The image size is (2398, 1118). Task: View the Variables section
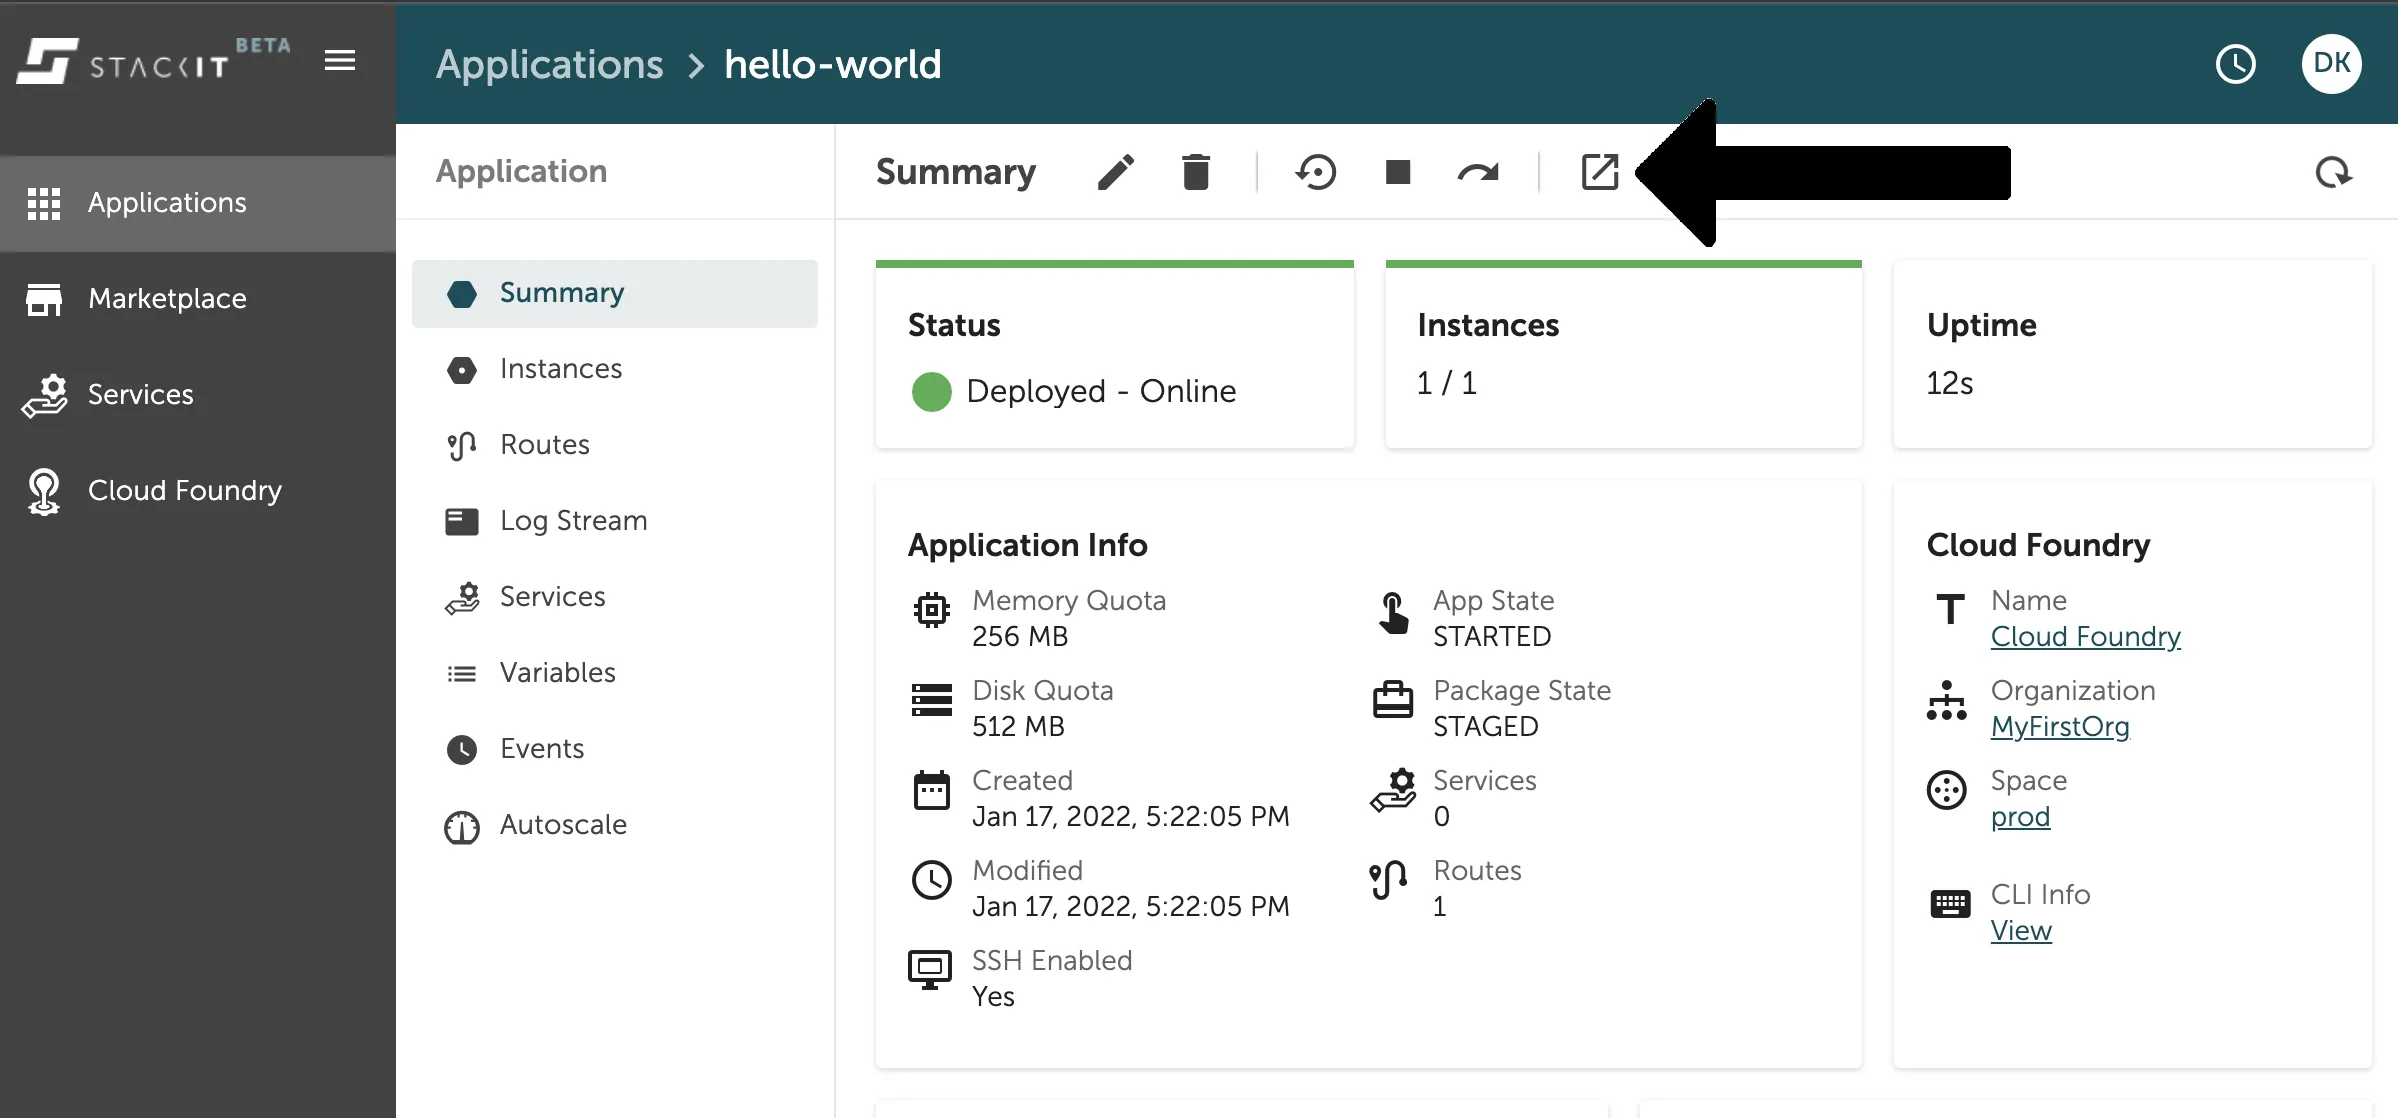(x=557, y=672)
